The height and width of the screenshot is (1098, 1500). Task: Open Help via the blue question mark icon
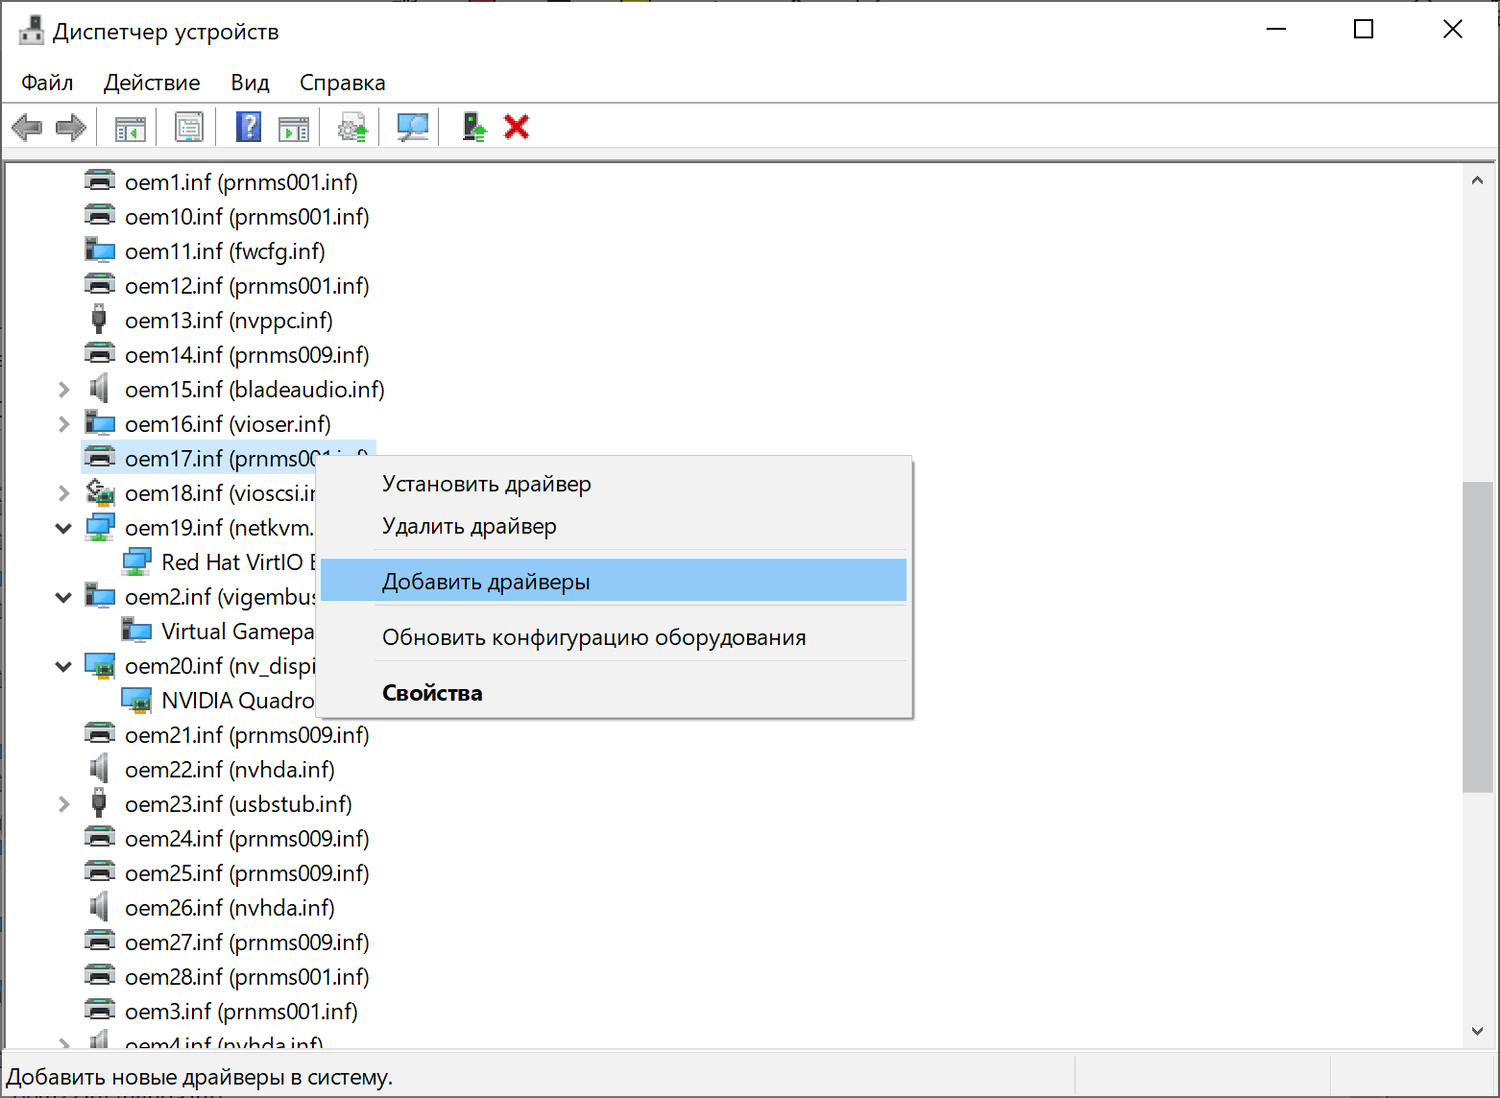(248, 127)
